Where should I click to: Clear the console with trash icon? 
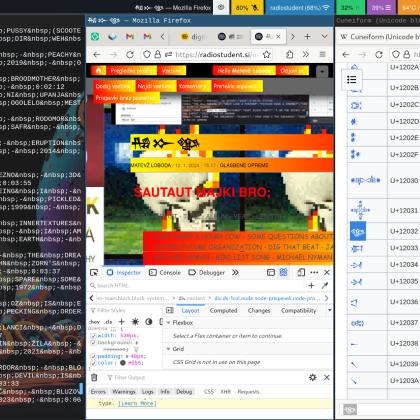pyautogui.click(x=94, y=377)
